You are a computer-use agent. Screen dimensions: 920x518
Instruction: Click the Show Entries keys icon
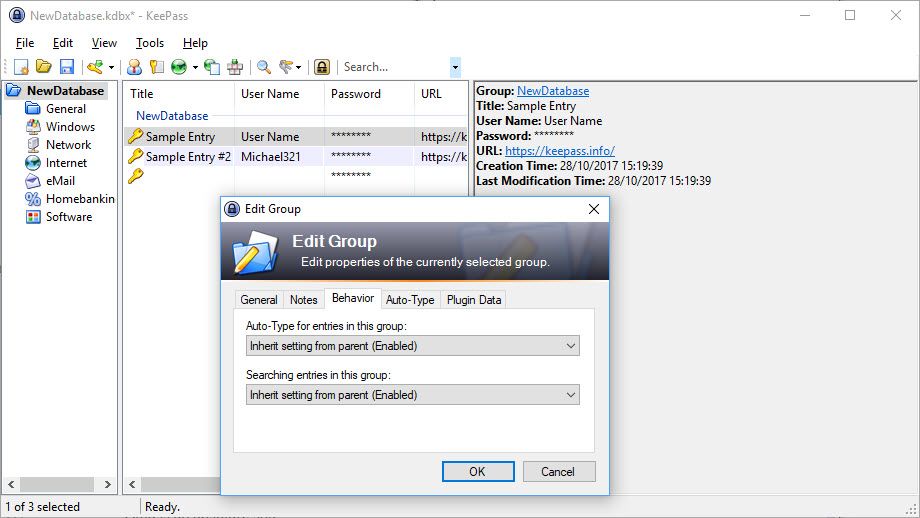[286, 67]
